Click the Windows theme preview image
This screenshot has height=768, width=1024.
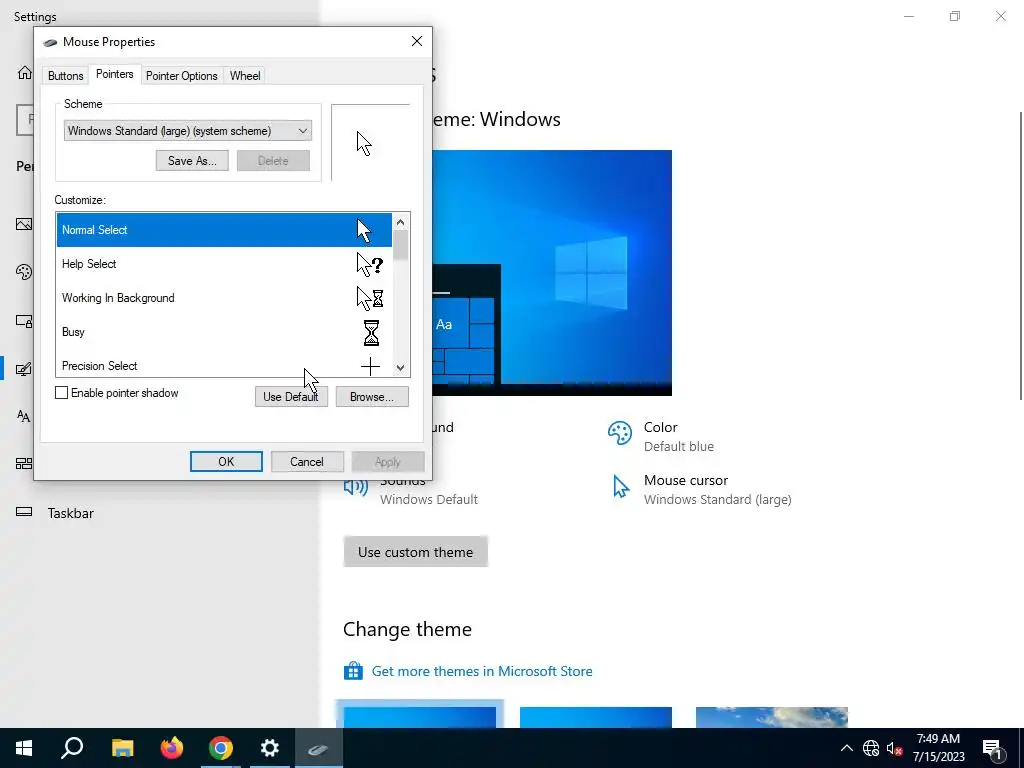(552, 273)
